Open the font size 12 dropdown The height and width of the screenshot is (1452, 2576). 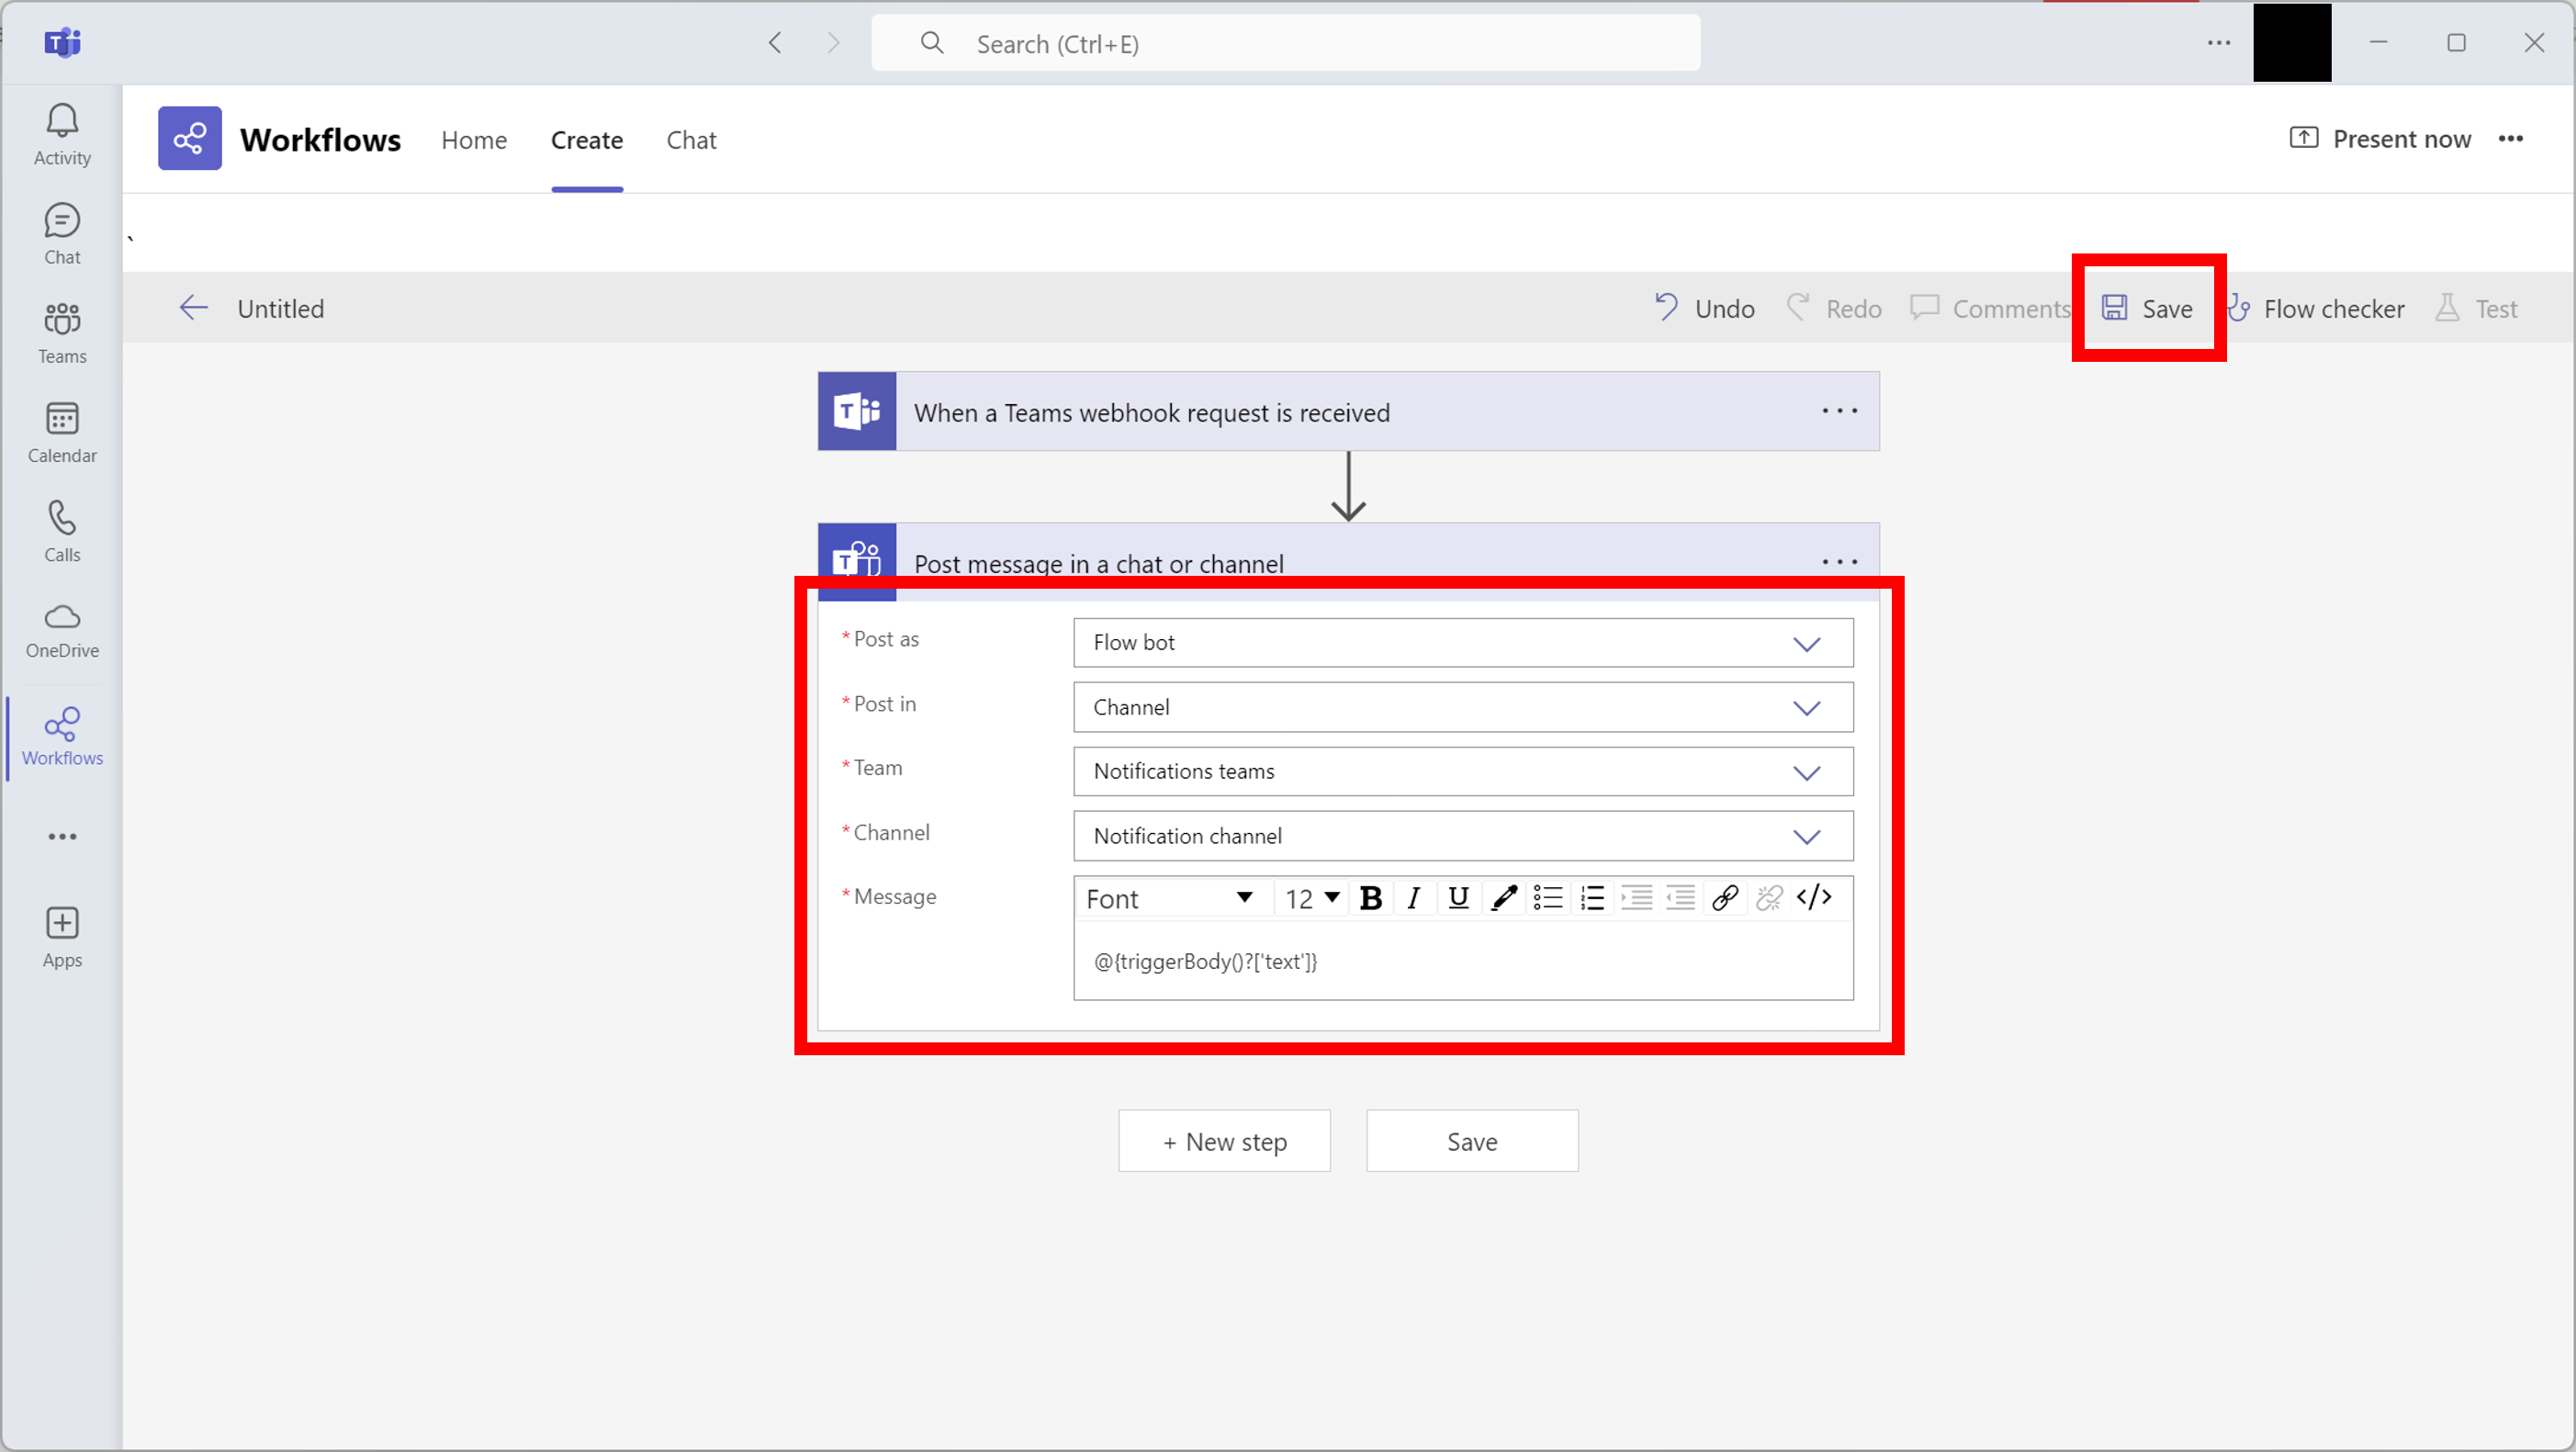pos(1312,898)
